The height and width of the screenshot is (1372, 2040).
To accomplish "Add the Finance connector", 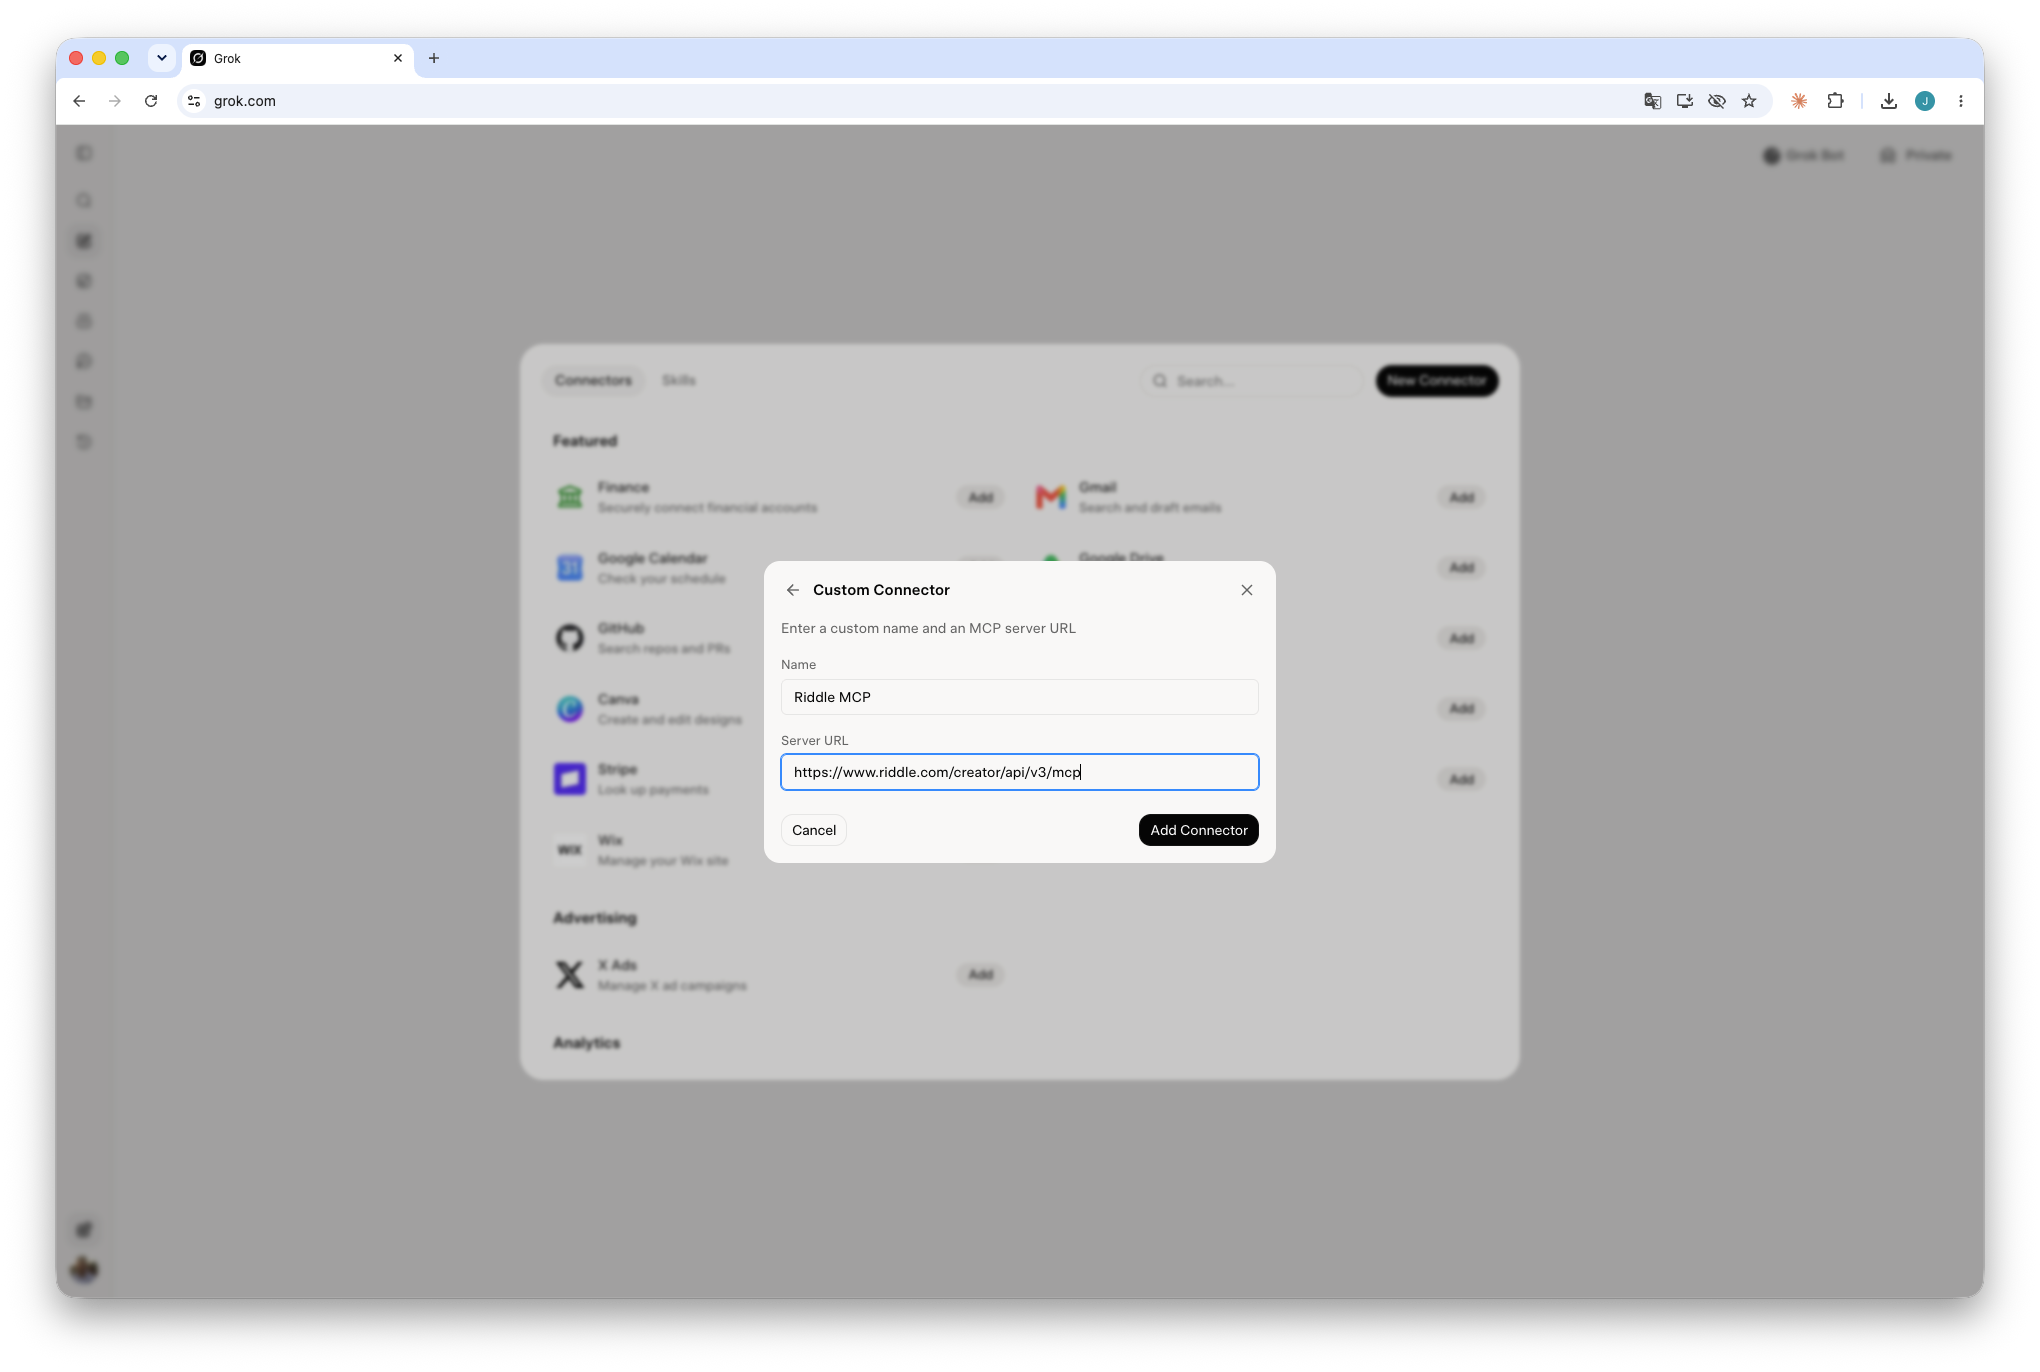I will [x=981, y=497].
